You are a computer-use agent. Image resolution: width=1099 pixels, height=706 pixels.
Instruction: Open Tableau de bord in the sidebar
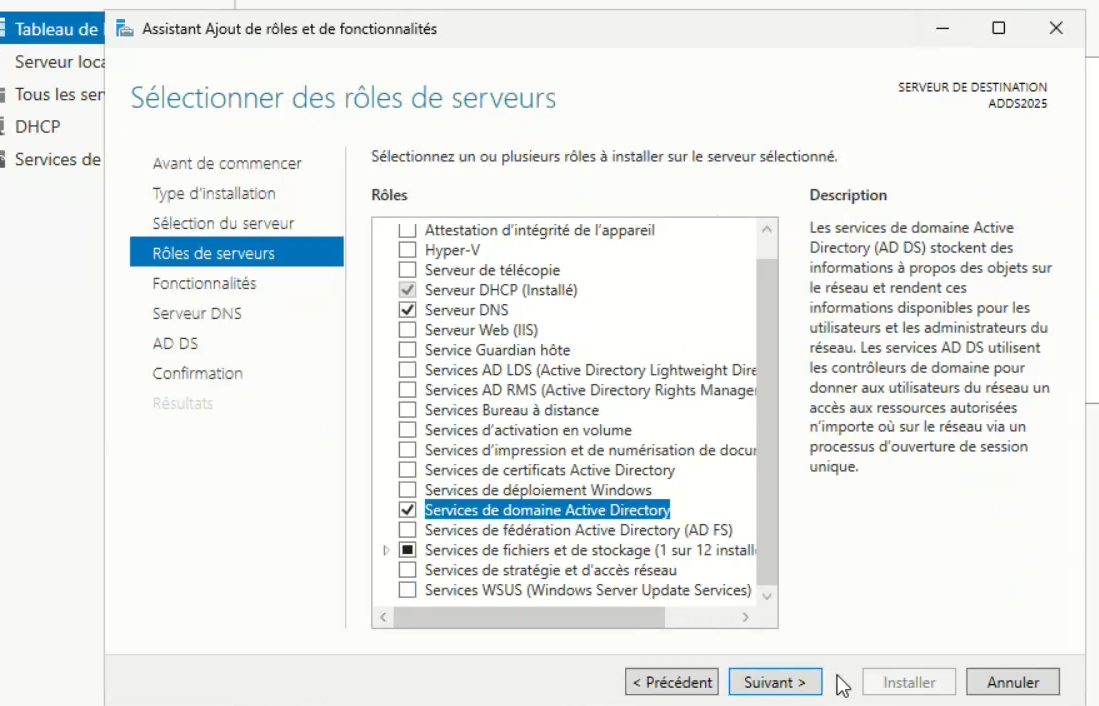[58, 29]
